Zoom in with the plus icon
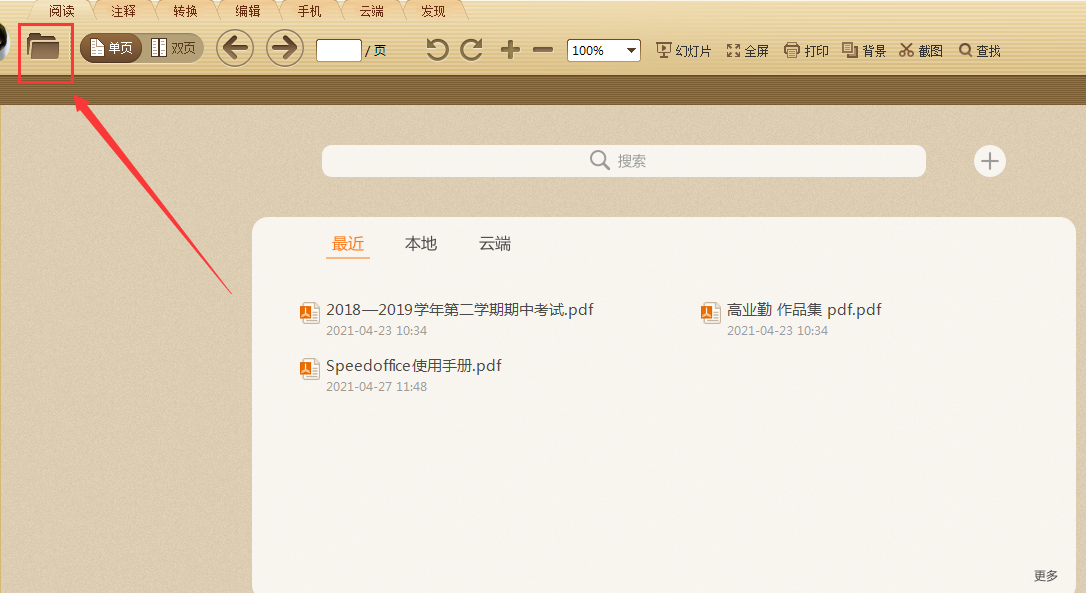Image resolution: width=1086 pixels, height=593 pixels. pos(509,49)
